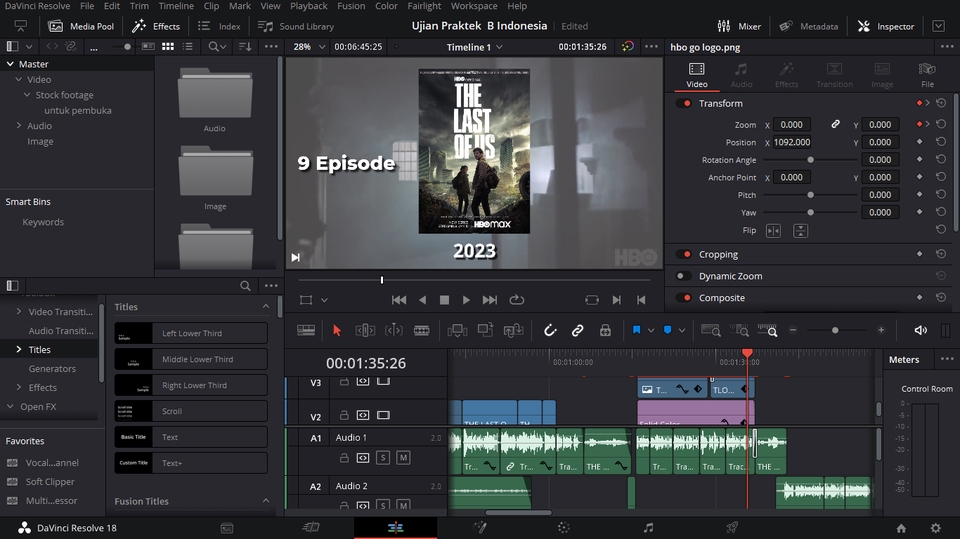Click the Overwrite Clip icon
Image resolution: width=960 pixels, height=539 pixels.
coord(486,330)
